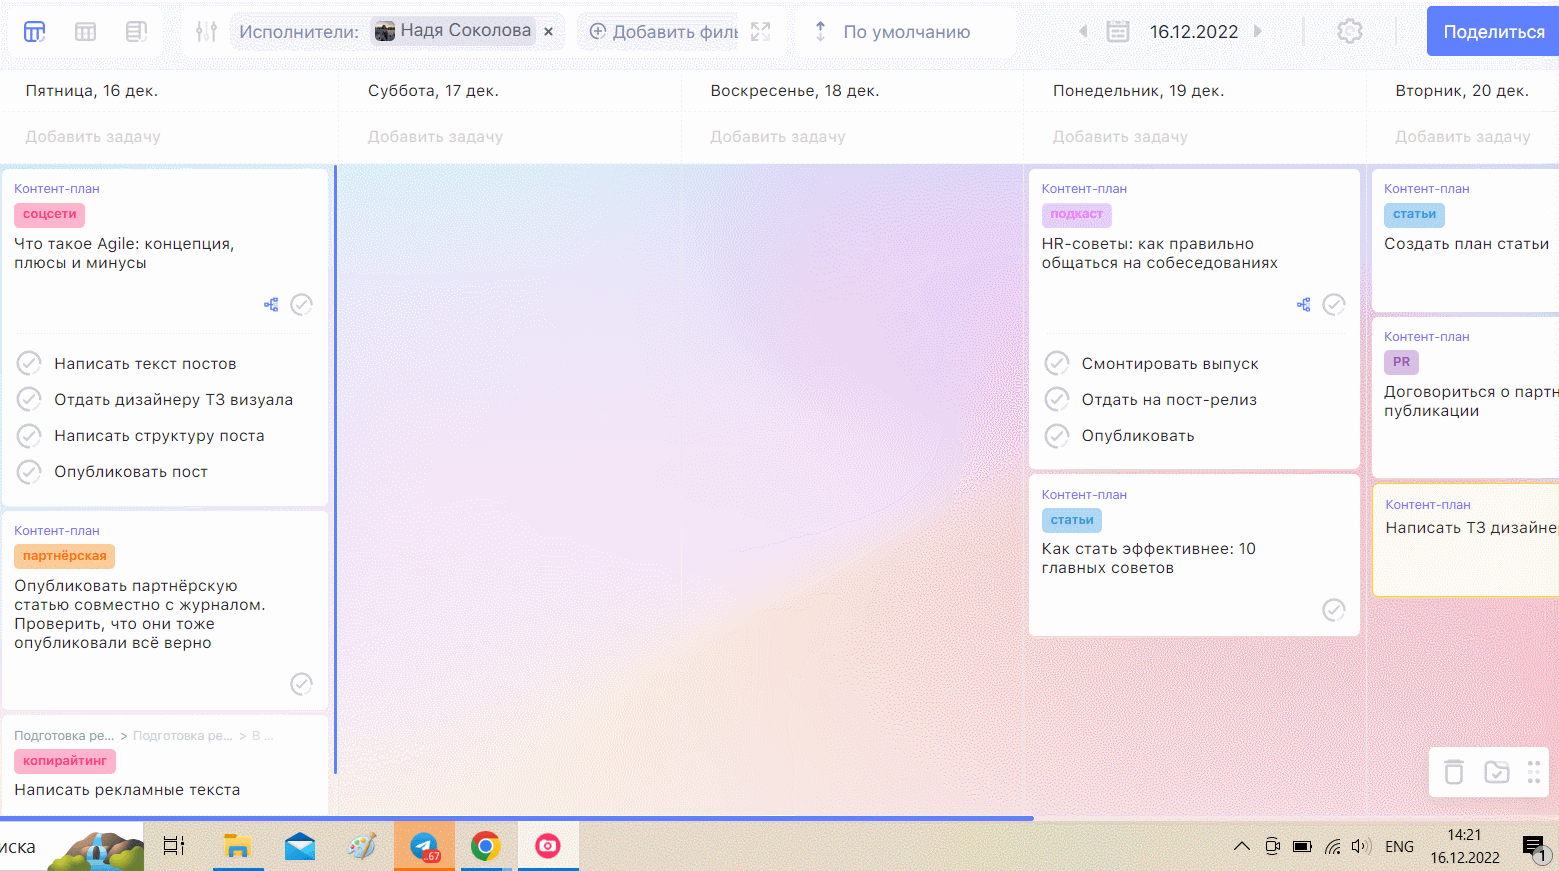Open Telegram from the taskbar
The image size is (1559, 871).
424,847
